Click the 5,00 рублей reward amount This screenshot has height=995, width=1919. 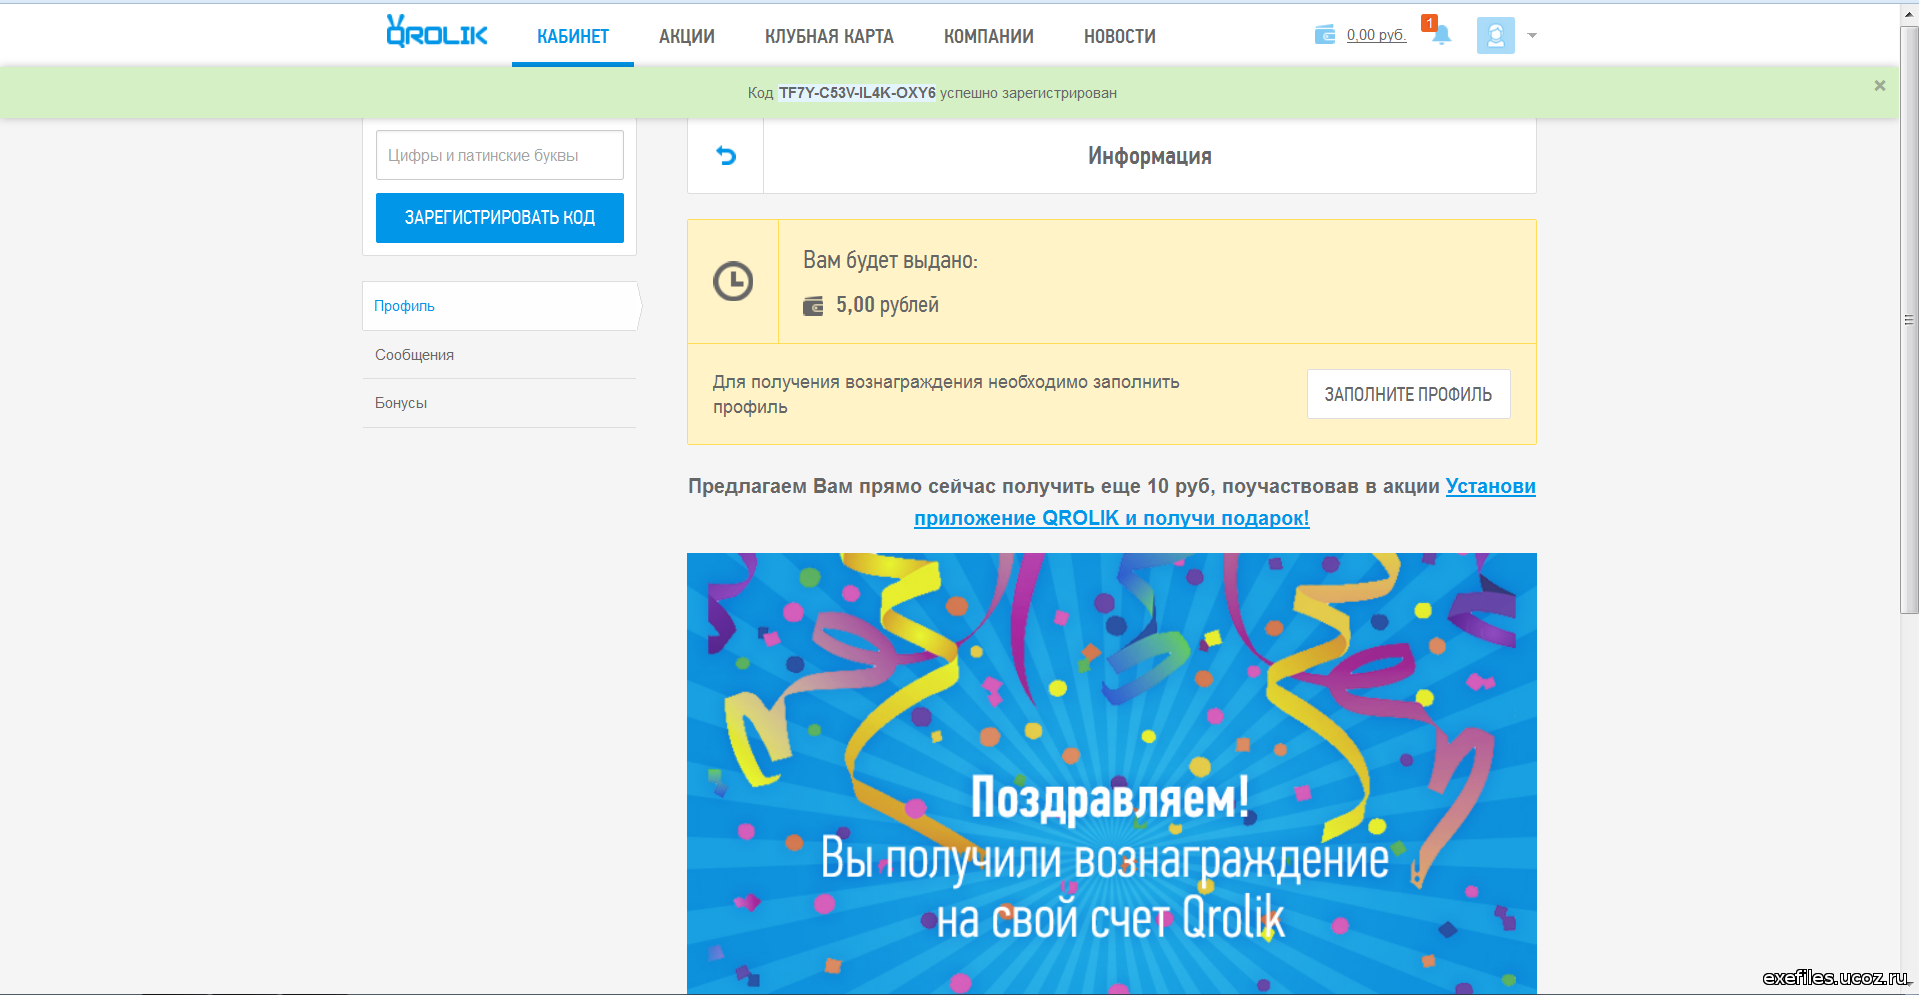[887, 305]
